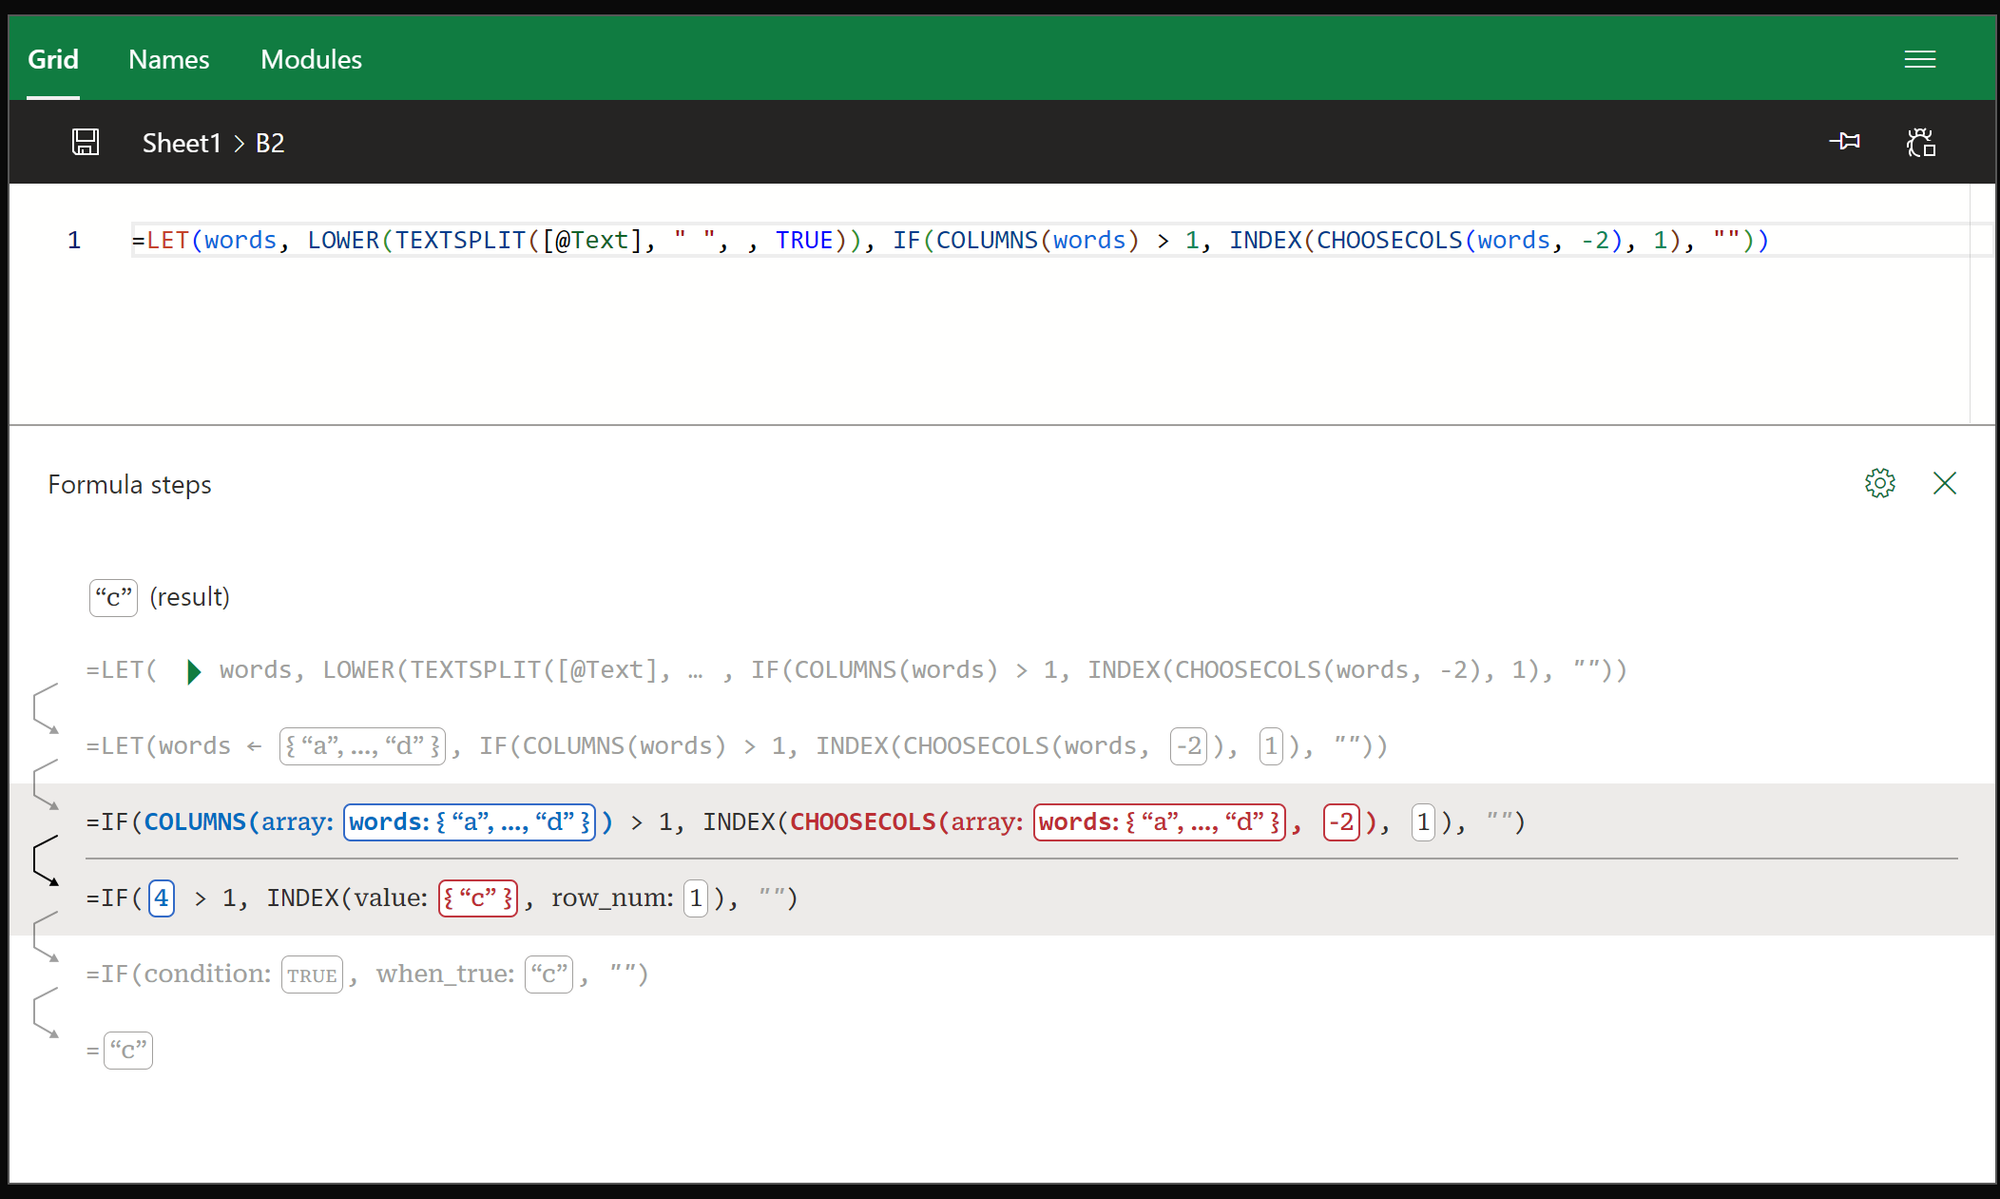Screen dimensions: 2000x1199
Task: Open the Modules tab
Action: pos(310,59)
